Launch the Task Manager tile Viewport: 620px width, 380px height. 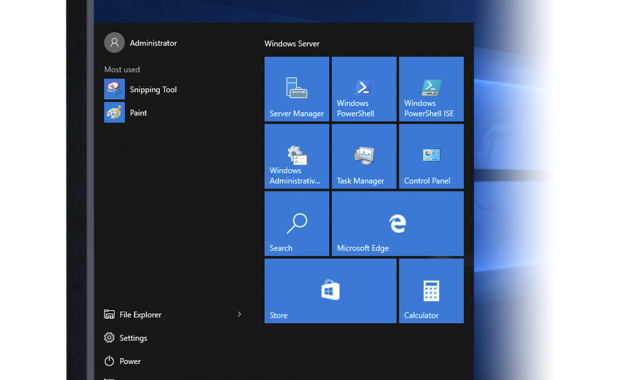[x=364, y=156]
